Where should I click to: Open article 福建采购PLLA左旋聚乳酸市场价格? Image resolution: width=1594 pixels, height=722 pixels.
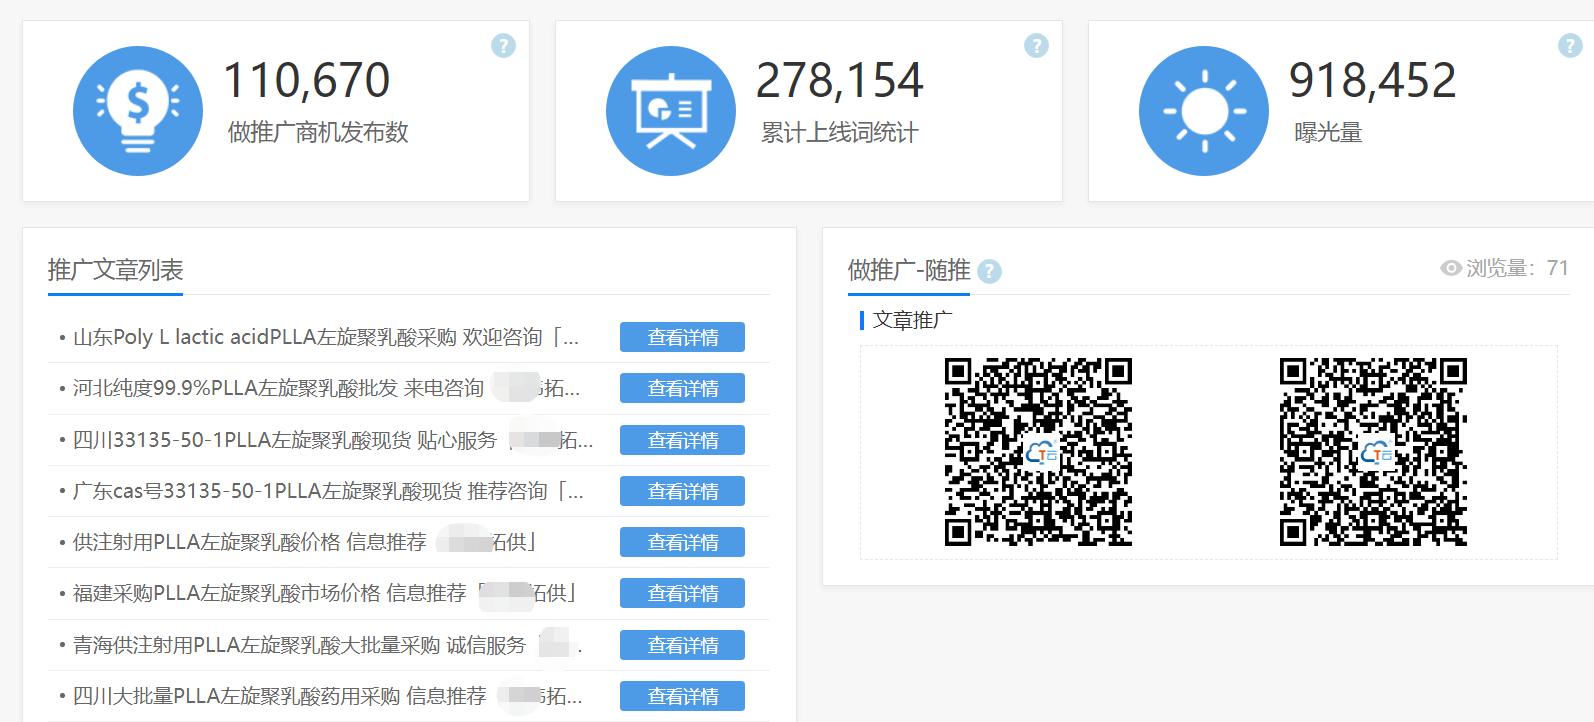point(325,593)
